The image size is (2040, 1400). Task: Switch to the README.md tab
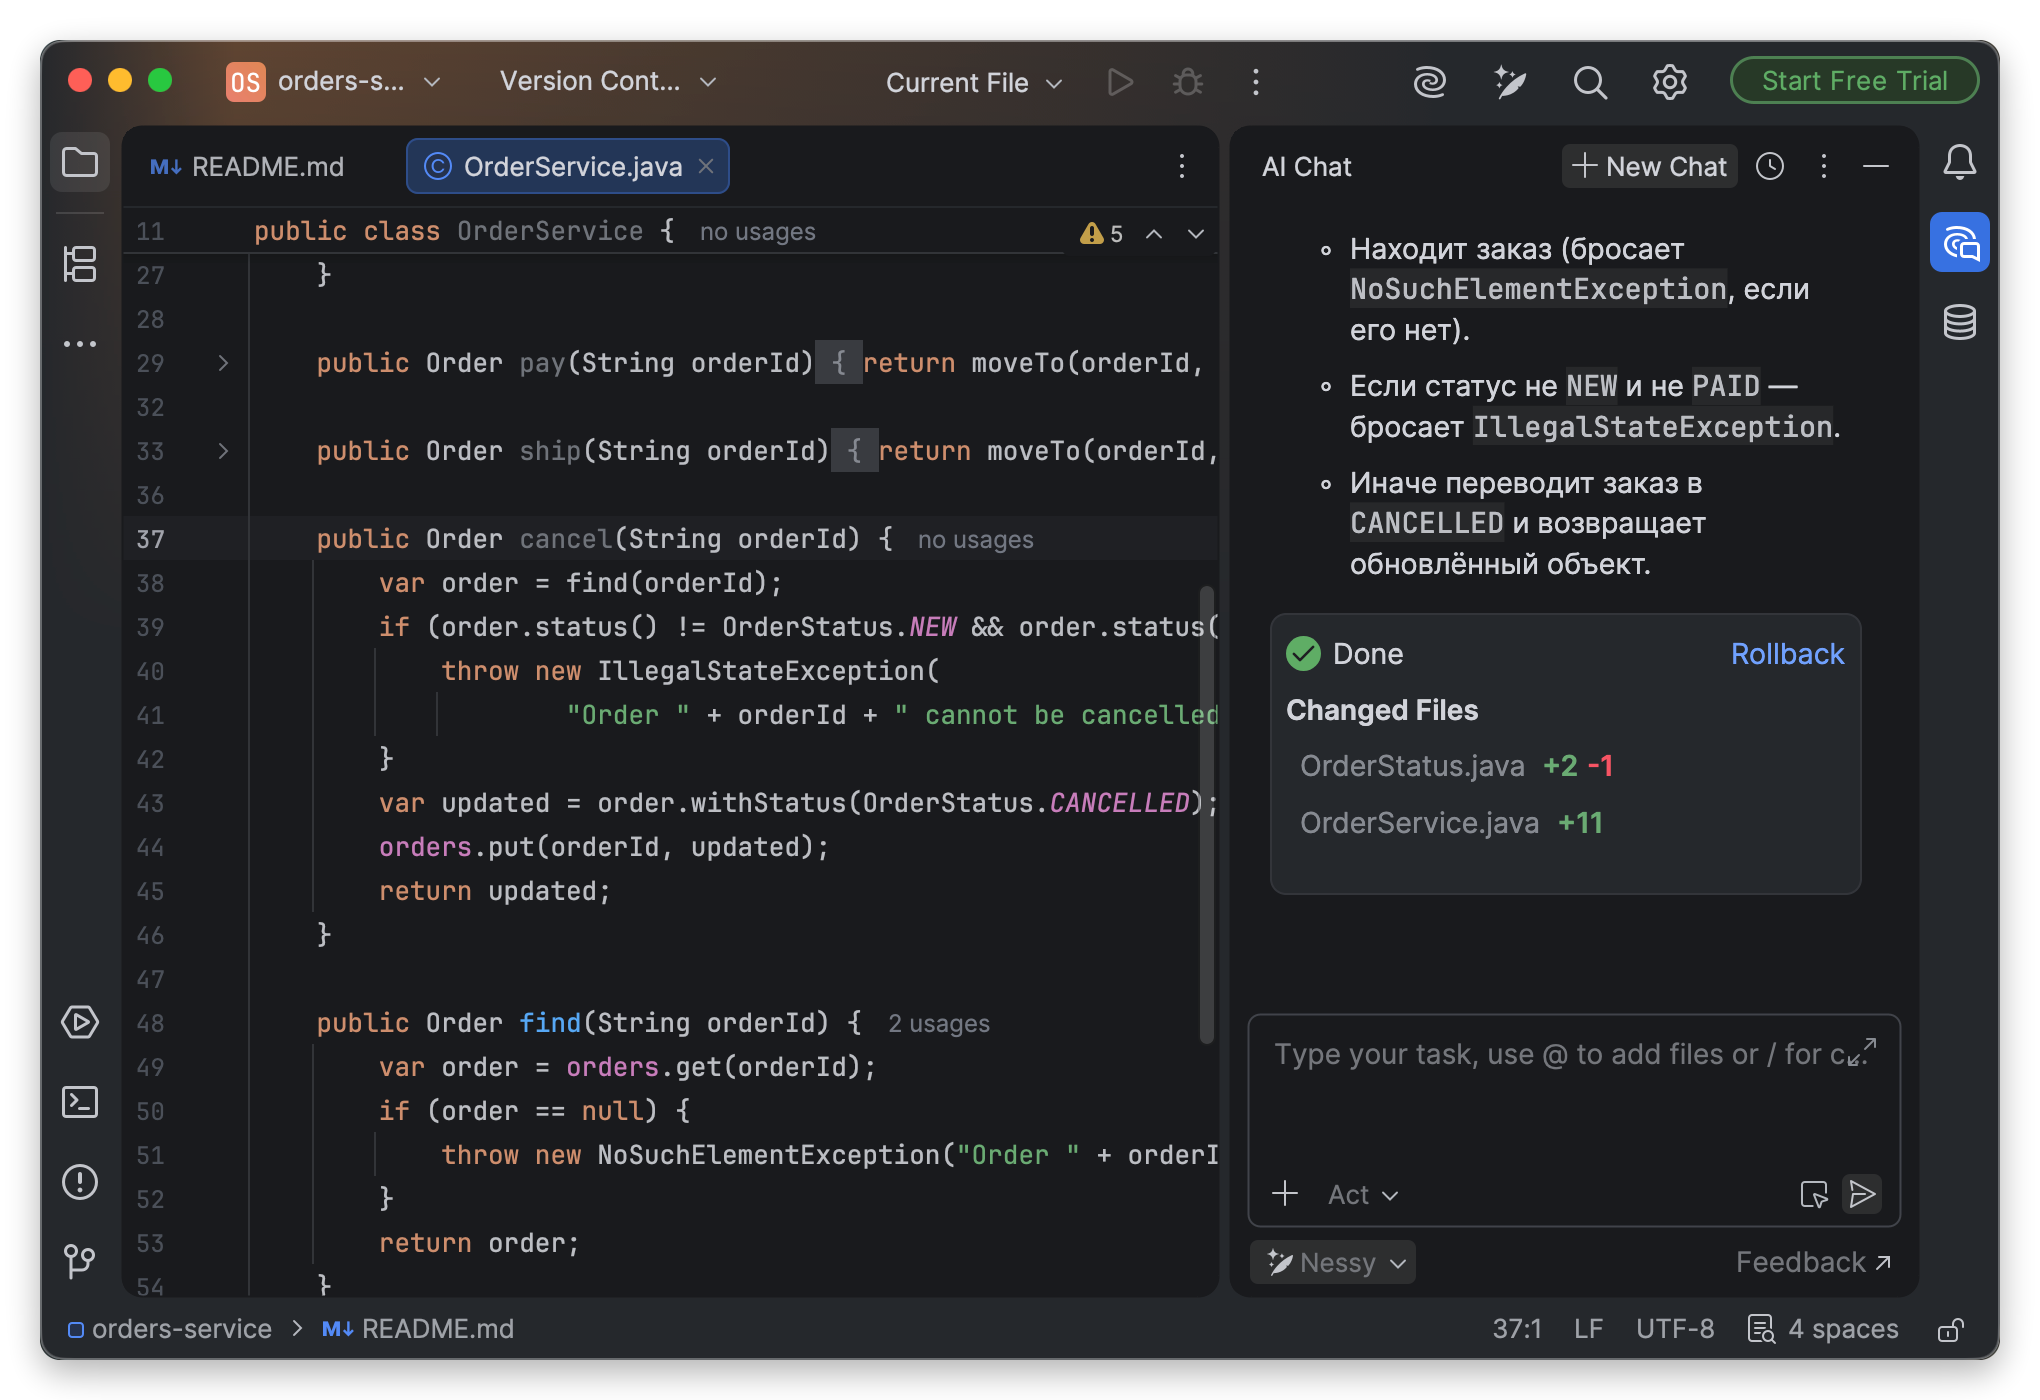(247, 166)
